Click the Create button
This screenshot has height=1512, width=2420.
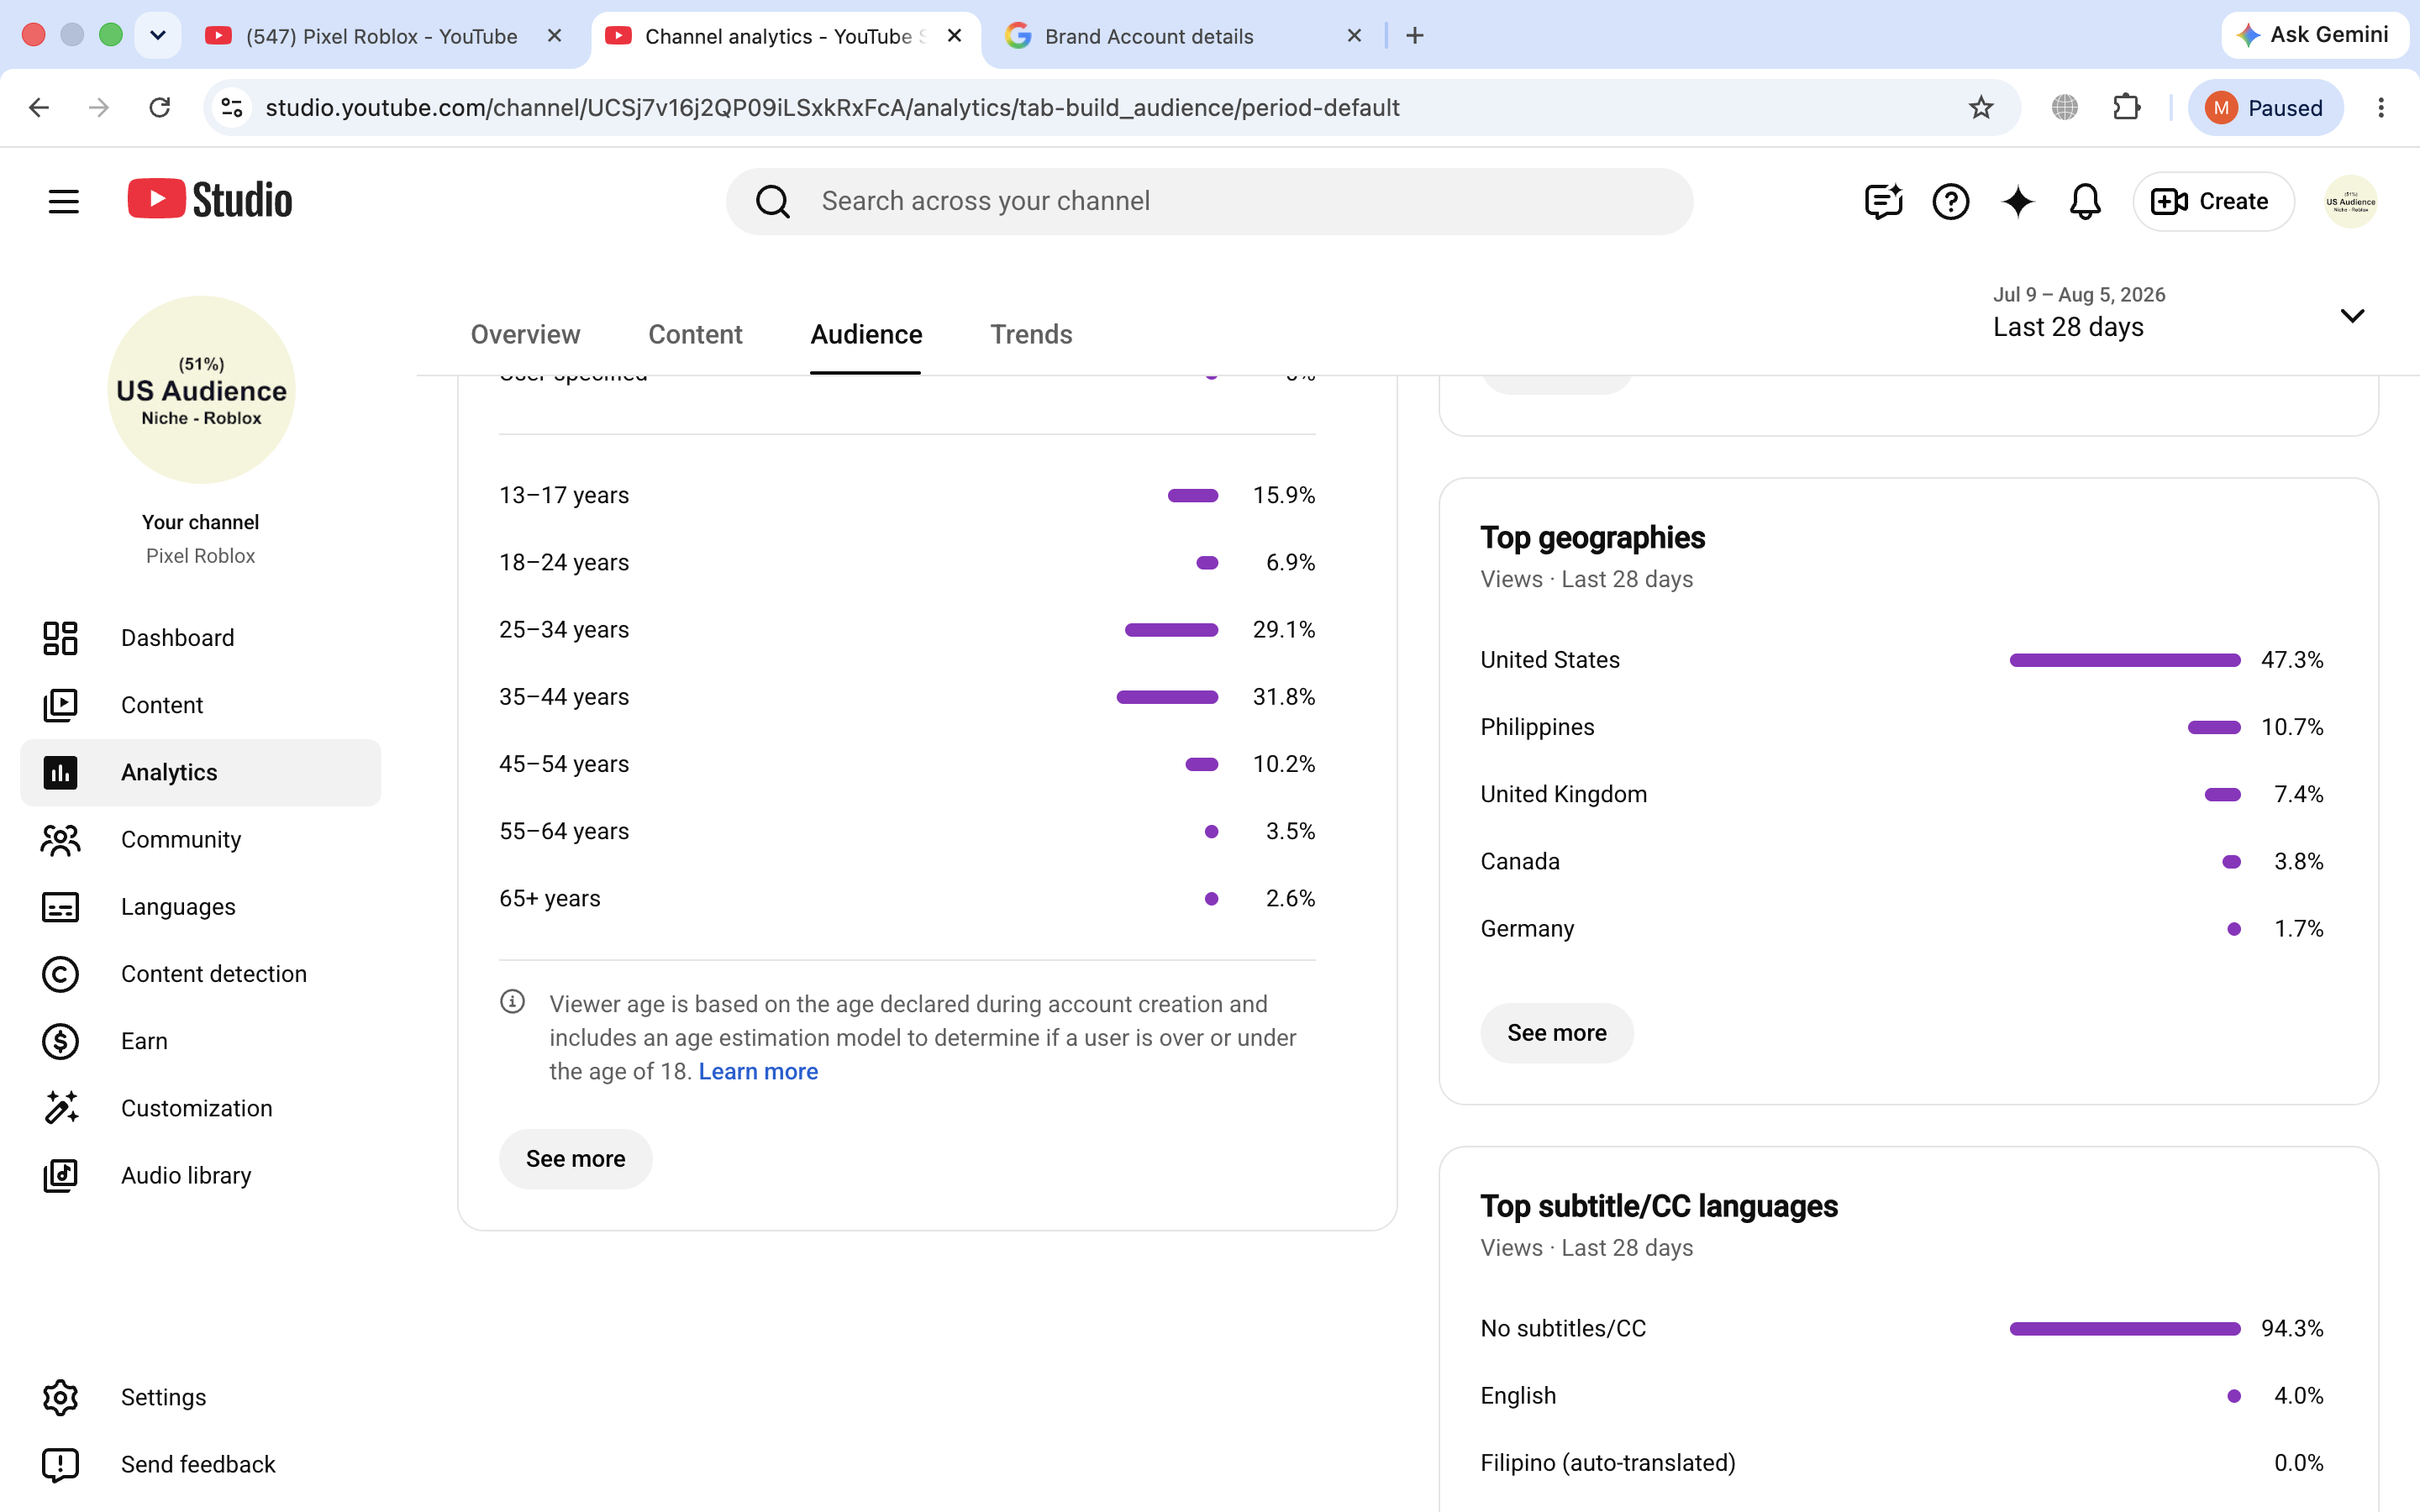point(2213,201)
